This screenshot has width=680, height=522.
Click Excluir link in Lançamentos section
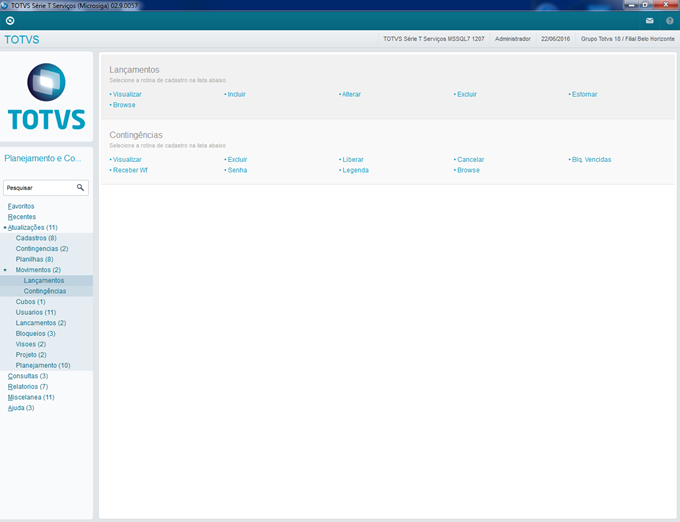coord(467,95)
